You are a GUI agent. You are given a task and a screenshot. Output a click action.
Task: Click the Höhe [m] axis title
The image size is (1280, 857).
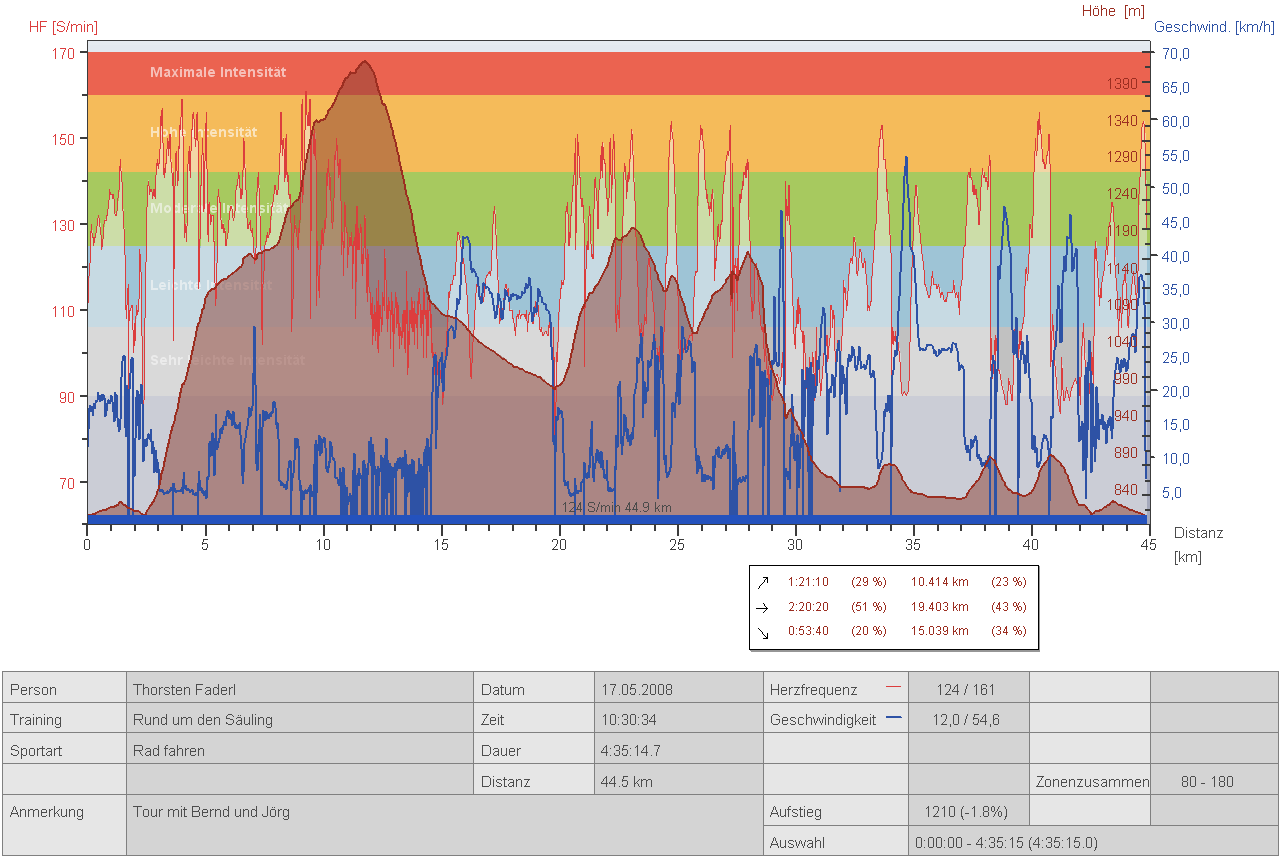1113,11
